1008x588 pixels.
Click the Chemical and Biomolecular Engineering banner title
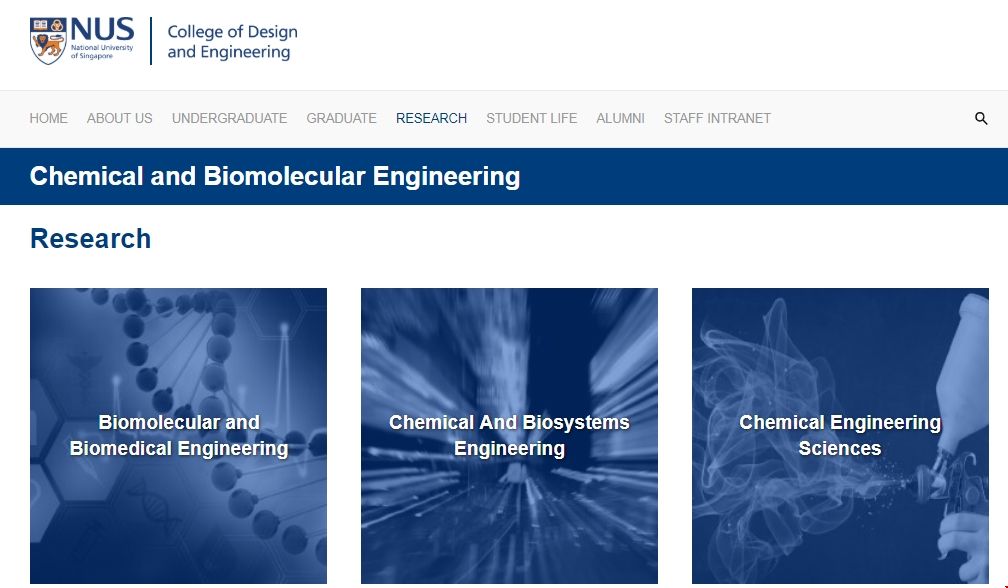(x=275, y=177)
